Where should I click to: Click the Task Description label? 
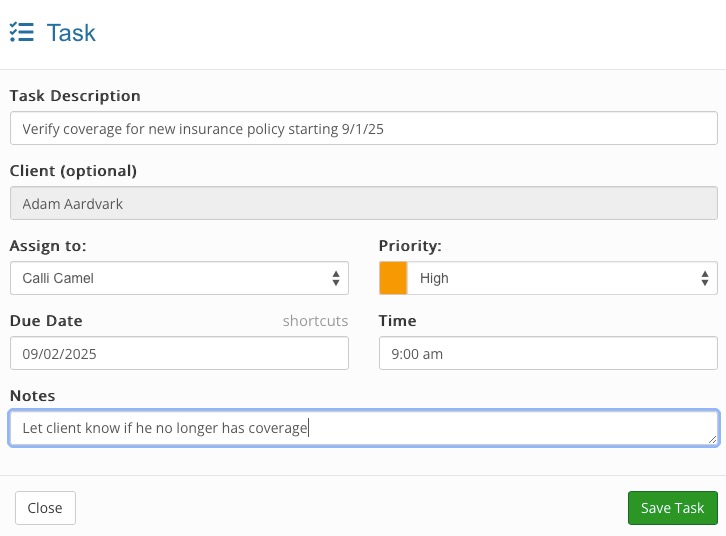[x=75, y=96]
